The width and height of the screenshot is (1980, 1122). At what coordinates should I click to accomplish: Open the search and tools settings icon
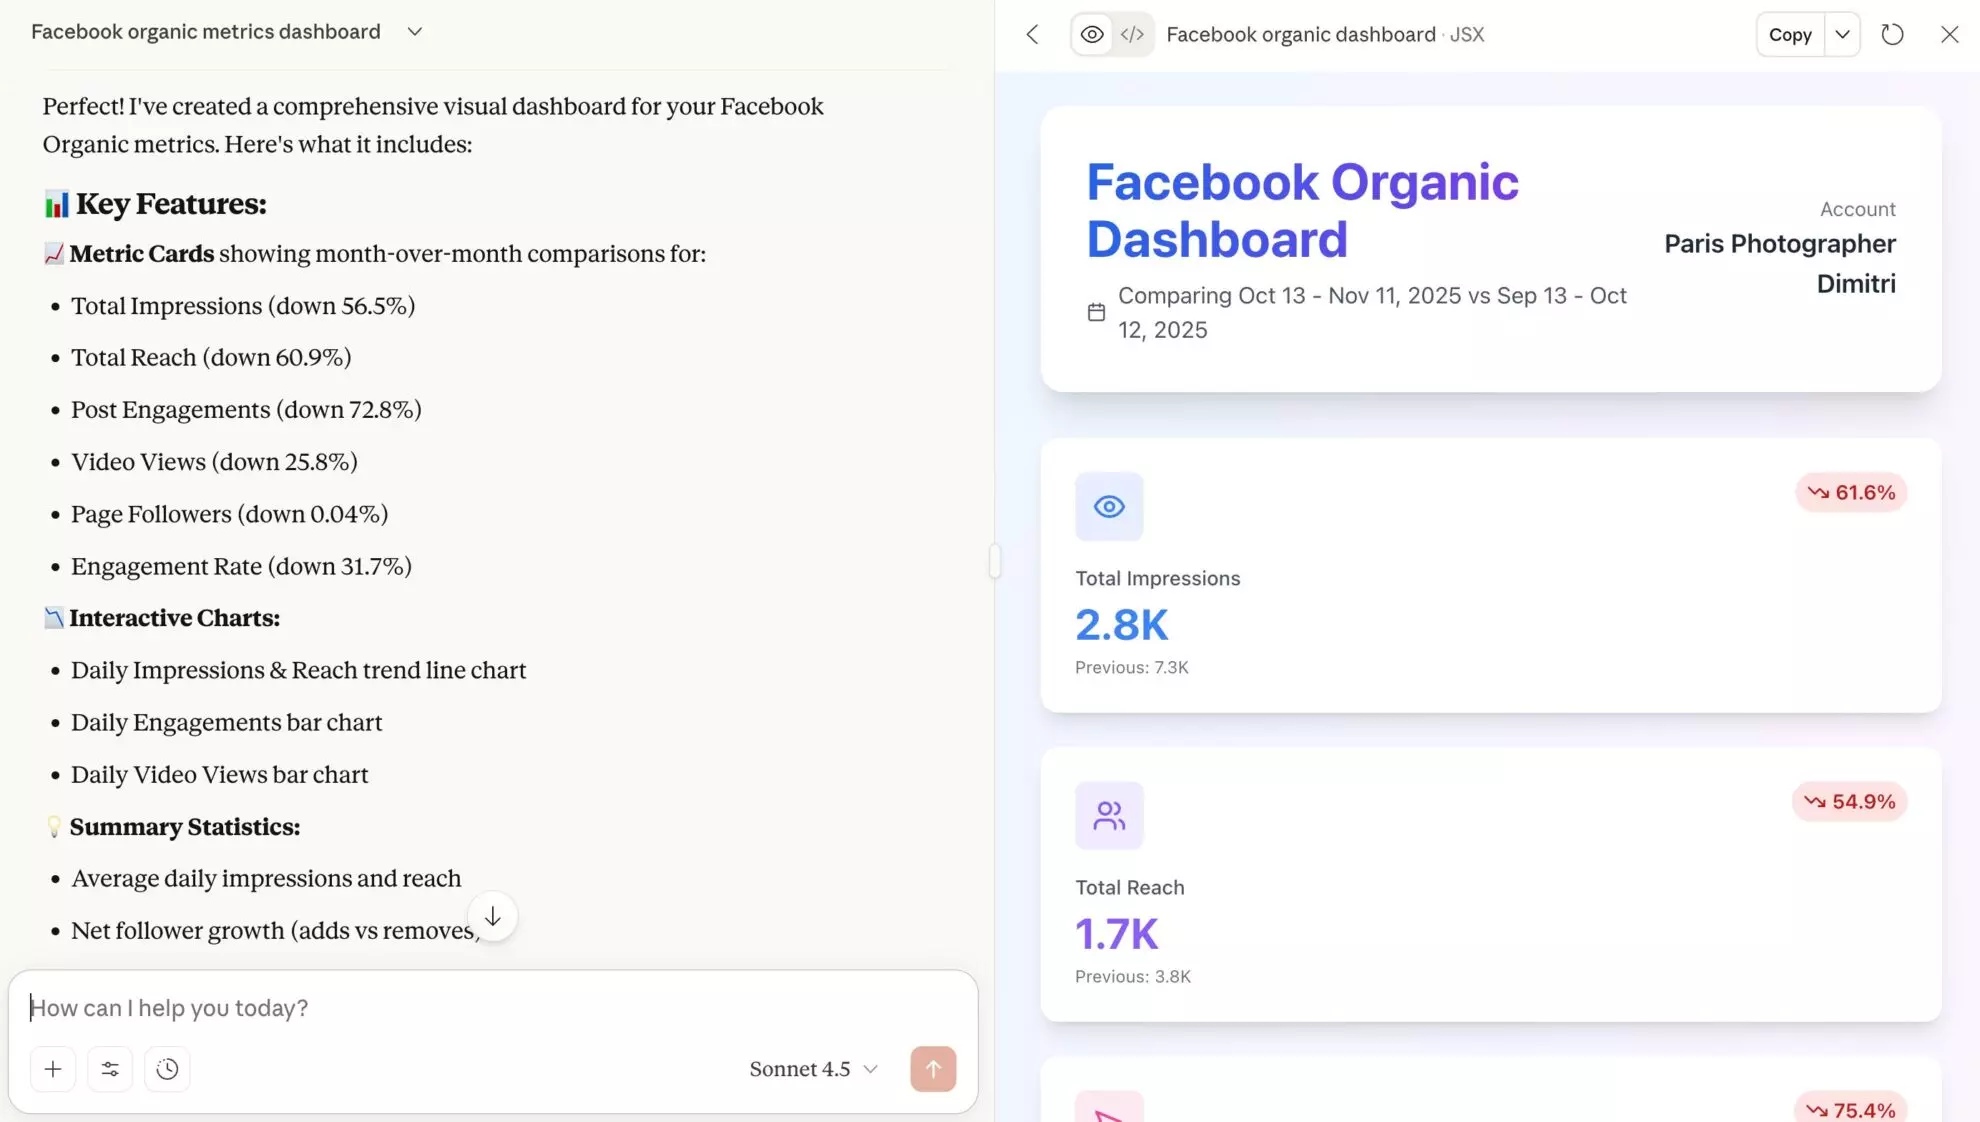click(x=110, y=1069)
